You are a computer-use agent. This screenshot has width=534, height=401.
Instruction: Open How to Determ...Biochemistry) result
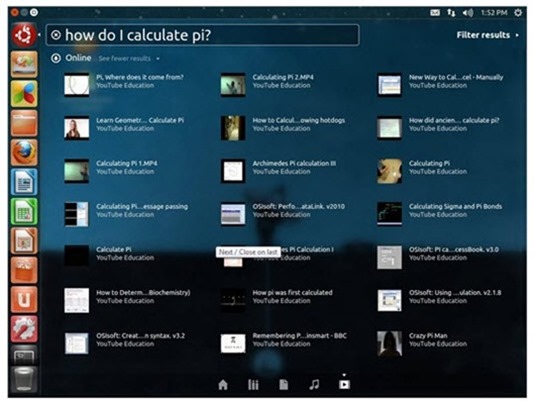(127, 300)
